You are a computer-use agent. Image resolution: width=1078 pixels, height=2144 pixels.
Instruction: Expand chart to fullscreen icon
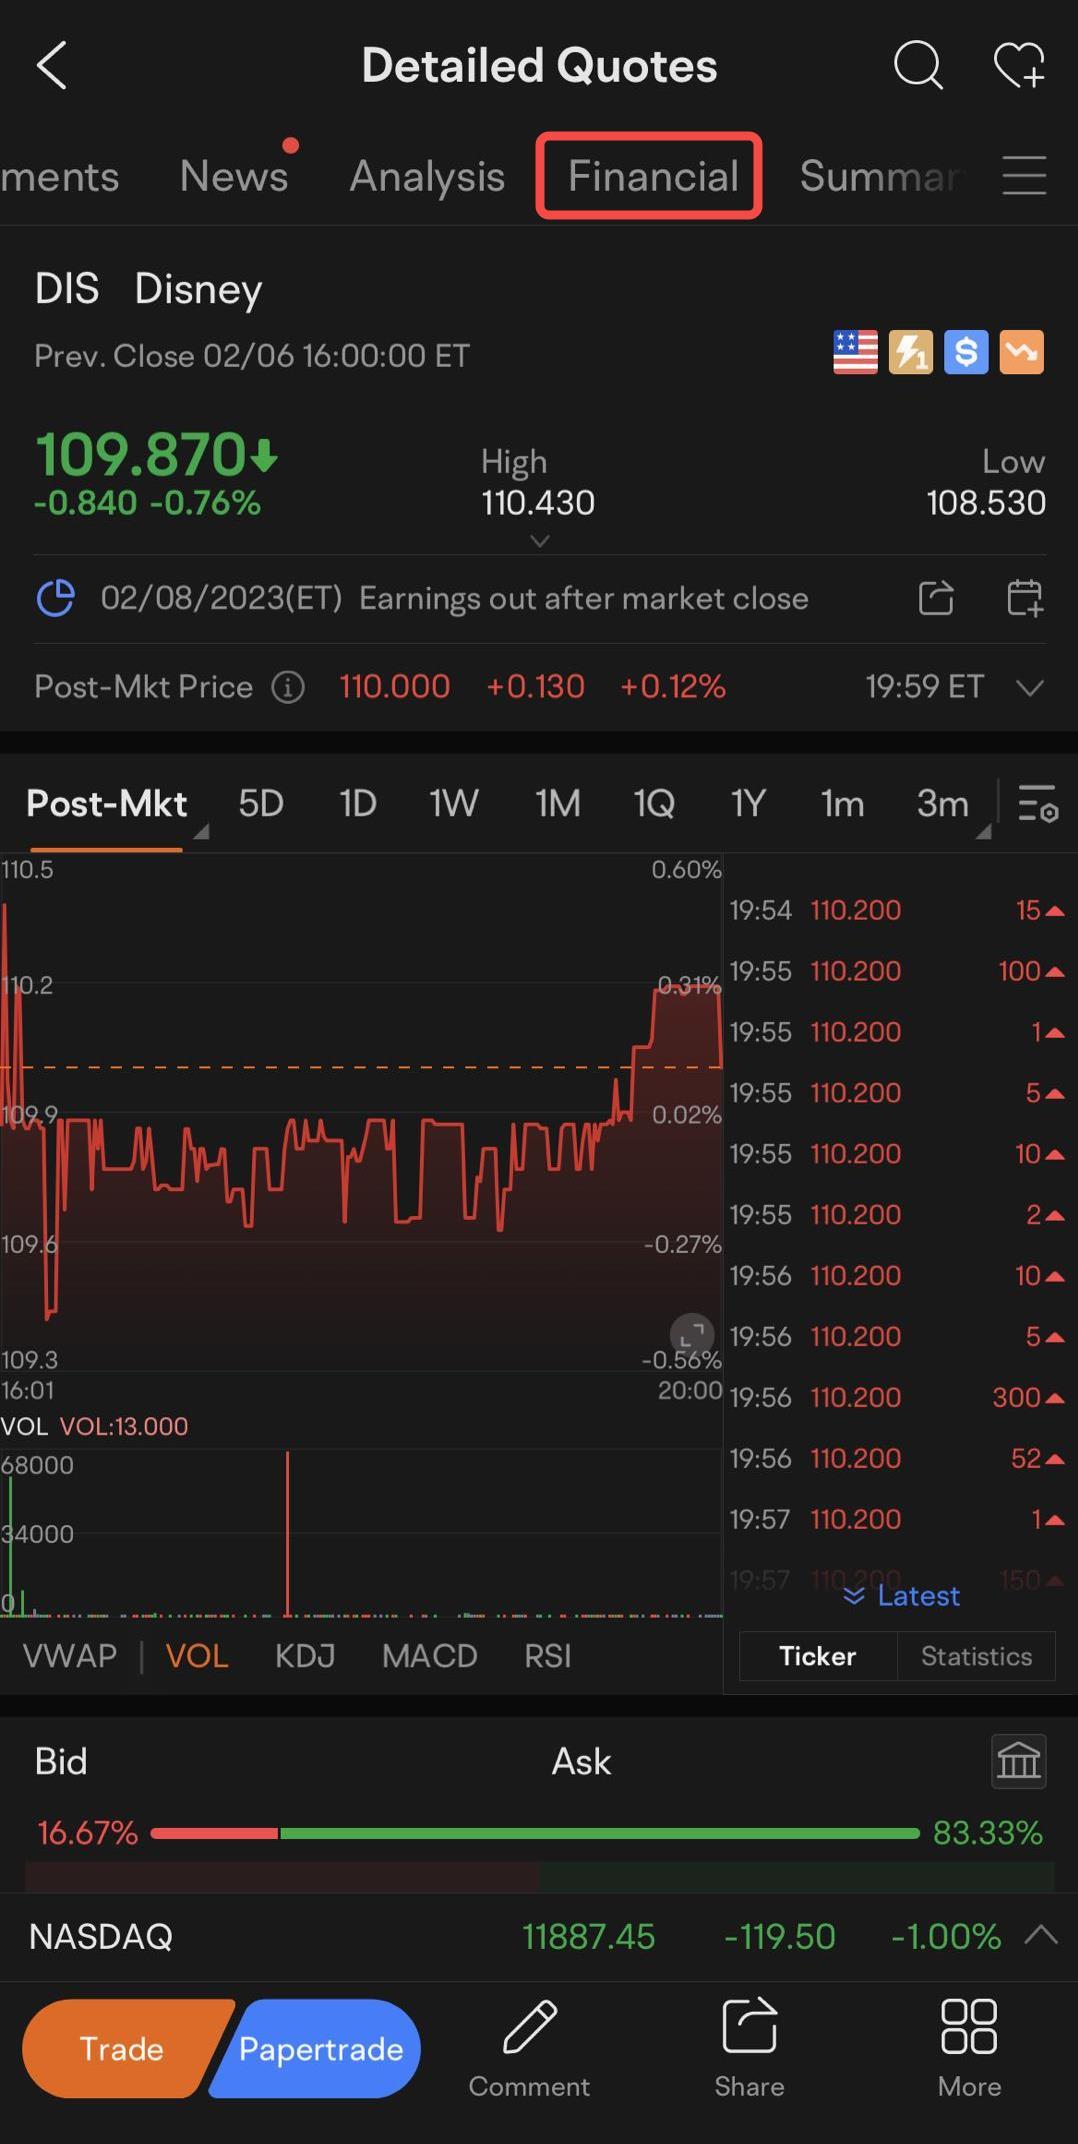click(692, 1335)
